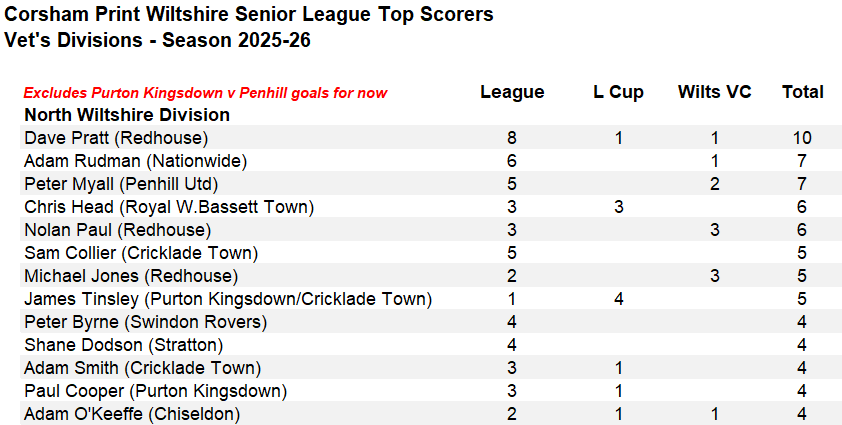Viewport: 842px width, 425px height.
Task: Click Dave Pratt's League goals value 8
Action: (512, 138)
